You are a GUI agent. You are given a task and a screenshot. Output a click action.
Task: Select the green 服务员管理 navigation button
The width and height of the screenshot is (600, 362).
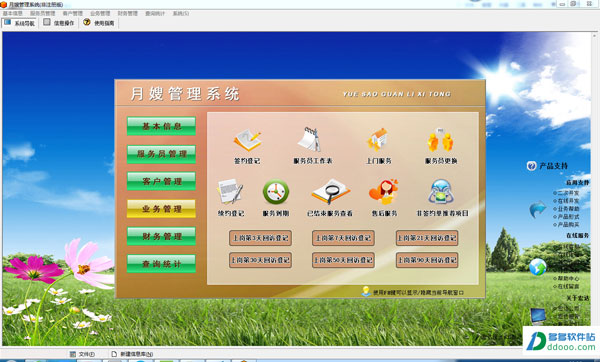click(x=161, y=154)
